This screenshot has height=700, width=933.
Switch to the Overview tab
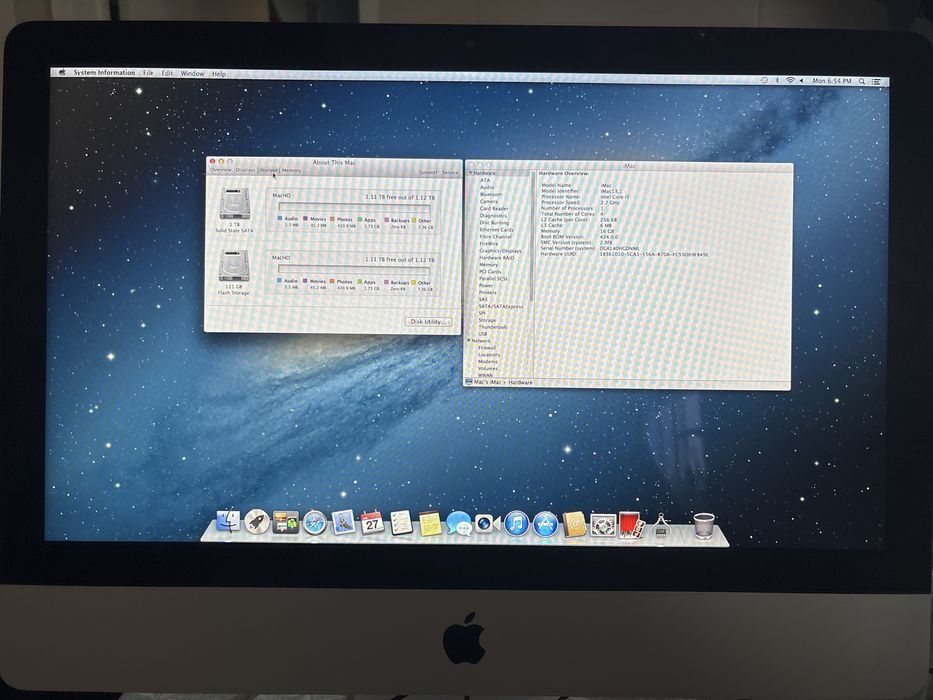220,170
